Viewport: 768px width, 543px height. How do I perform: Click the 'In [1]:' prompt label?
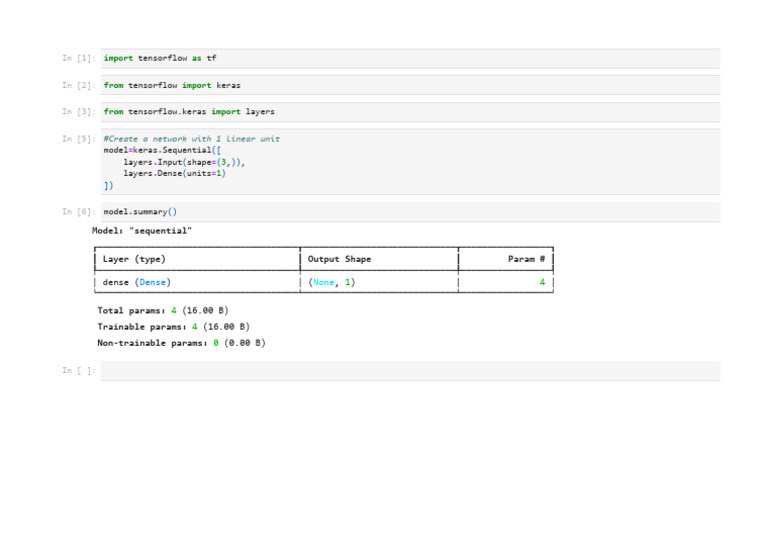pyautogui.click(x=78, y=58)
